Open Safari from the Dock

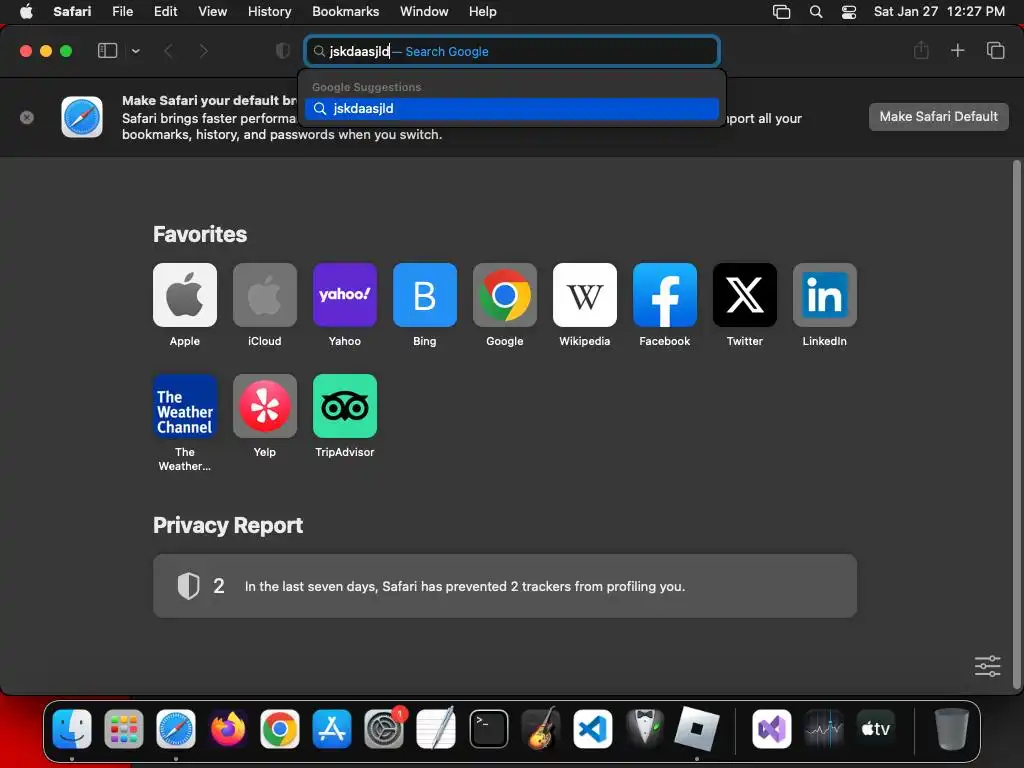(176, 729)
